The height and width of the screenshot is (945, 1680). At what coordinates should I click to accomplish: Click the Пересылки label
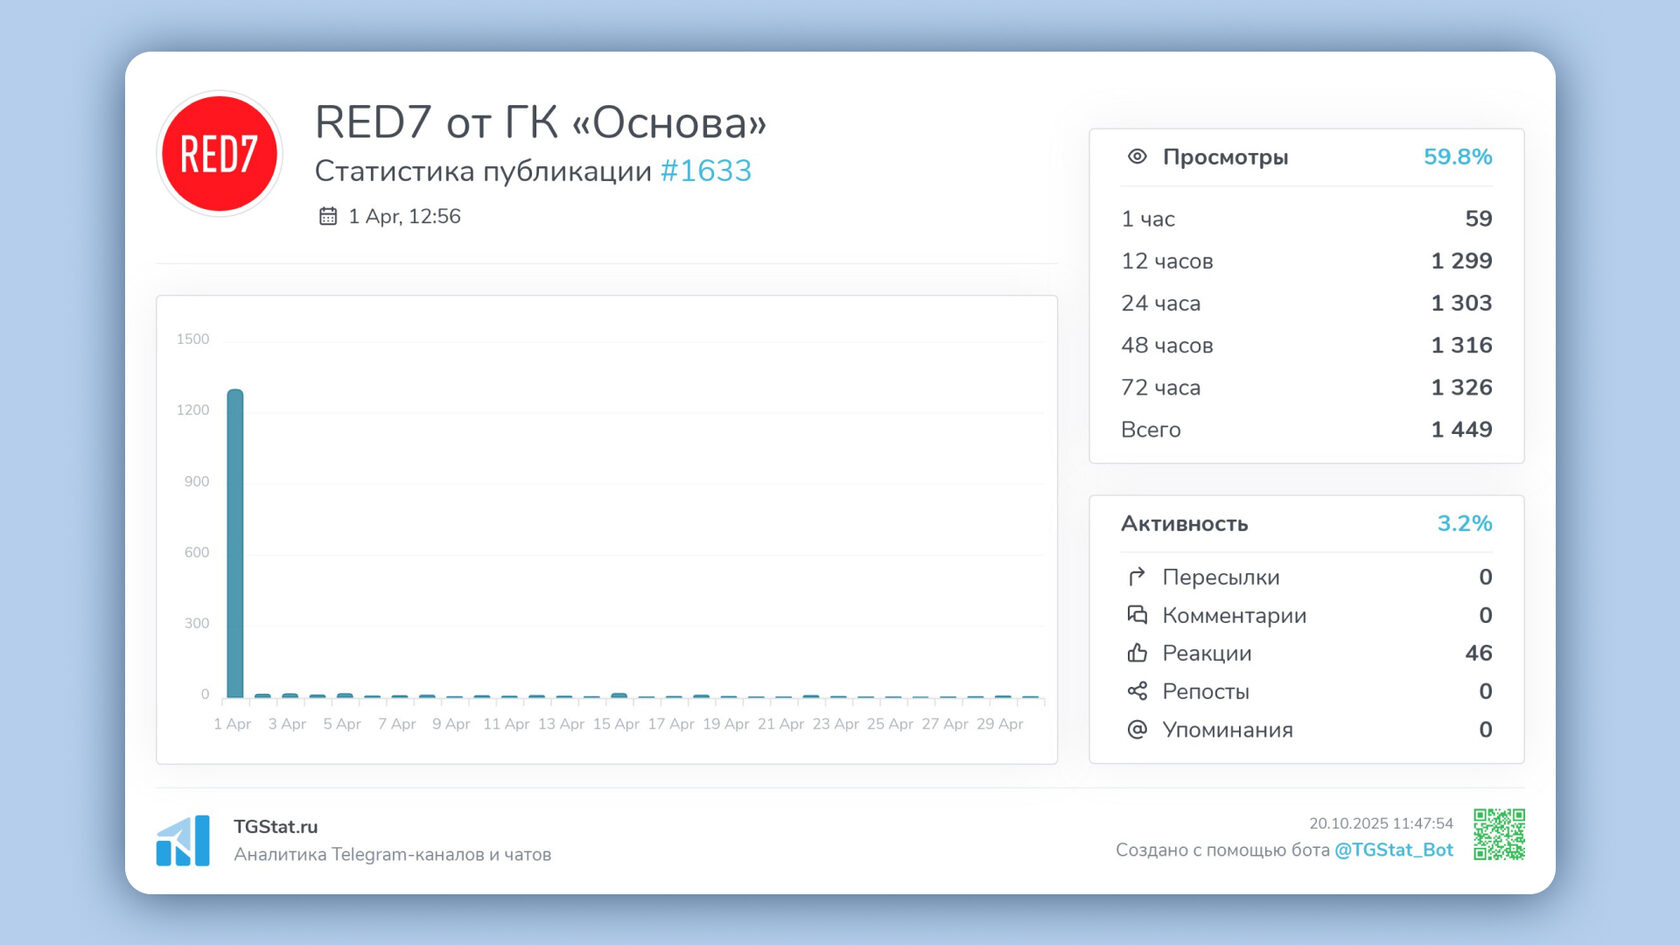point(1221,577)
